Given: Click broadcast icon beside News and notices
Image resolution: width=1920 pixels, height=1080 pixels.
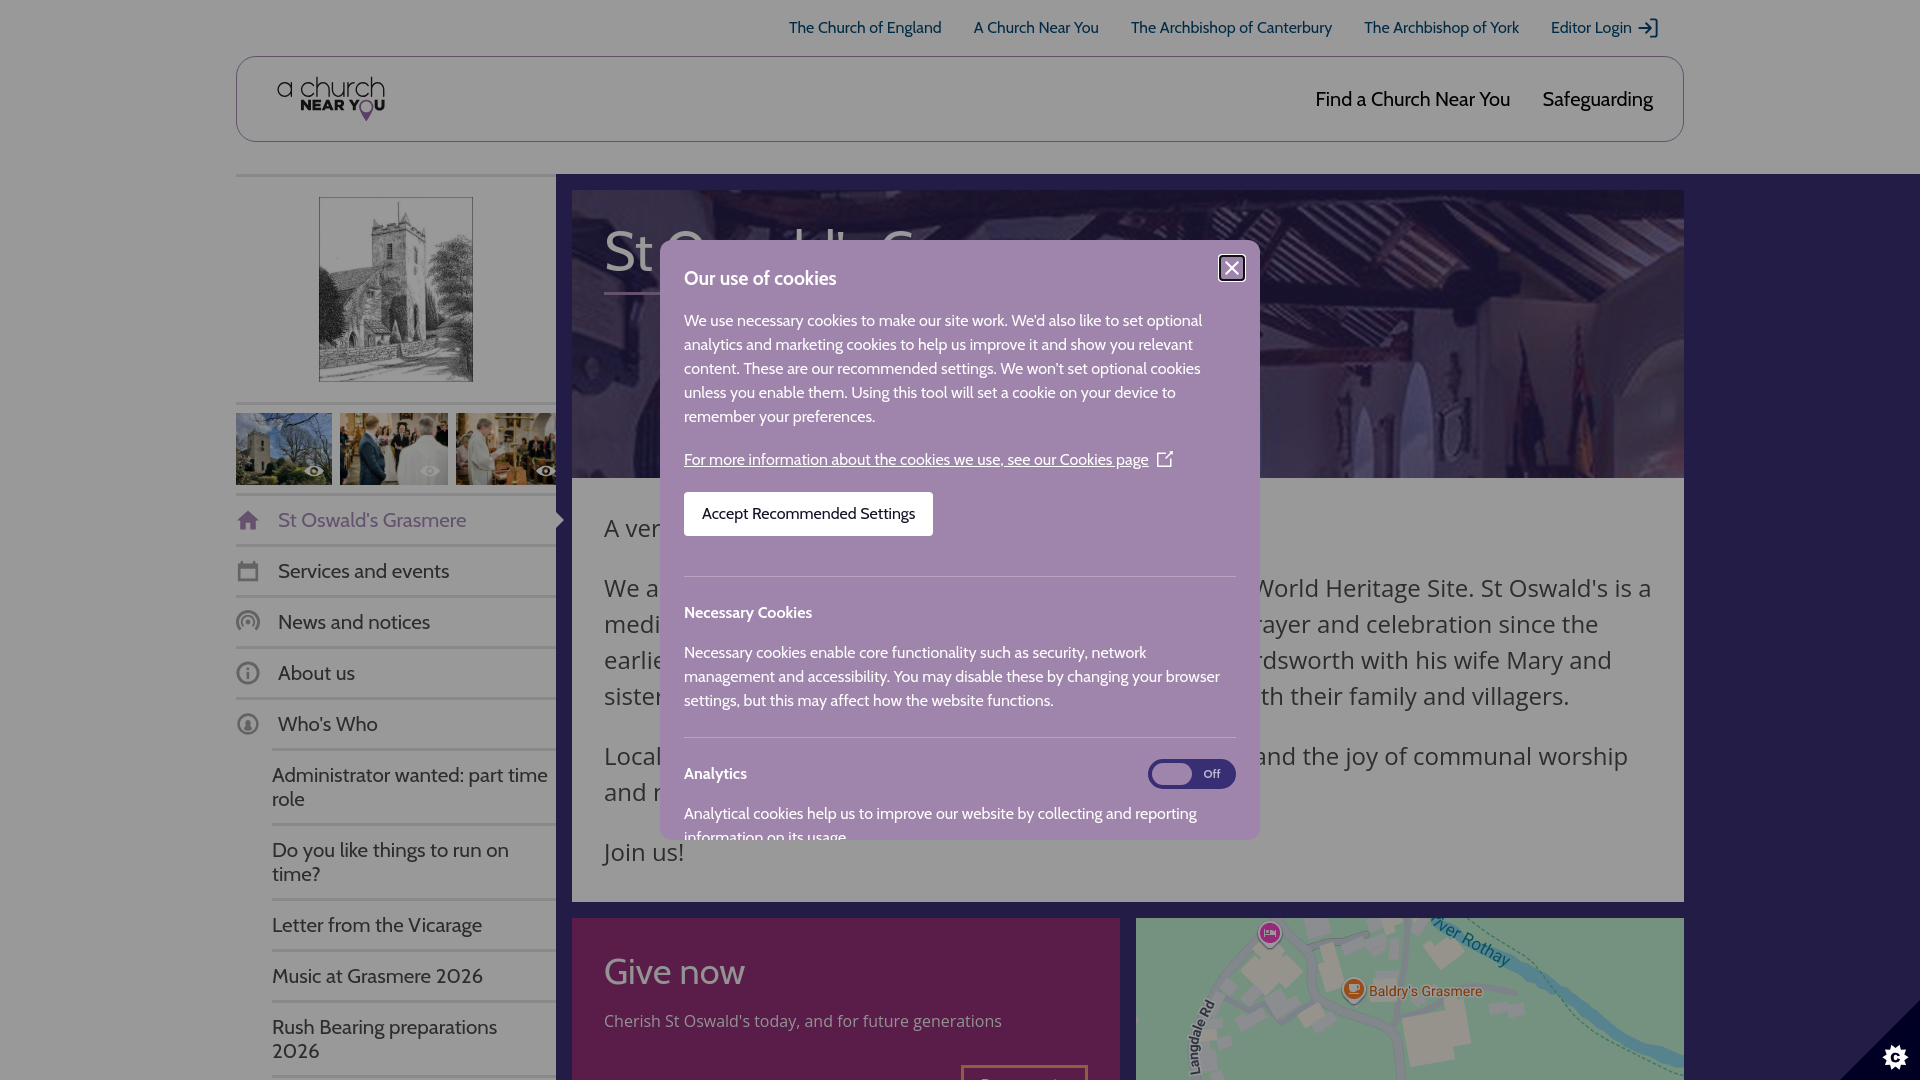Looking at the screenshot, I should pos(248,622).
